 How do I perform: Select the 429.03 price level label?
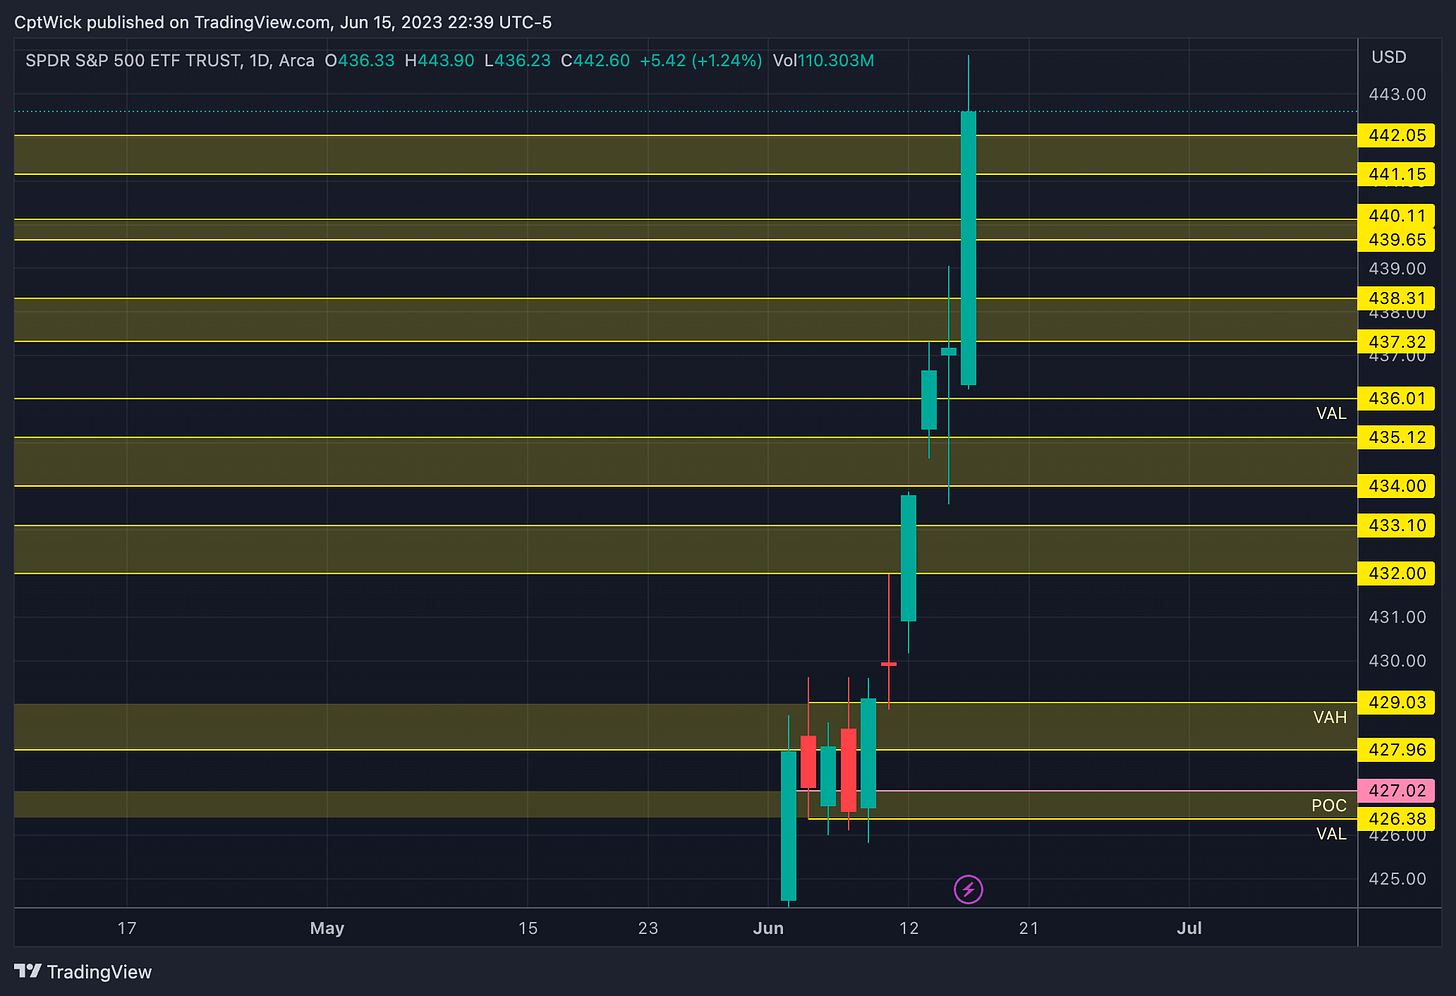point(1396,702)
